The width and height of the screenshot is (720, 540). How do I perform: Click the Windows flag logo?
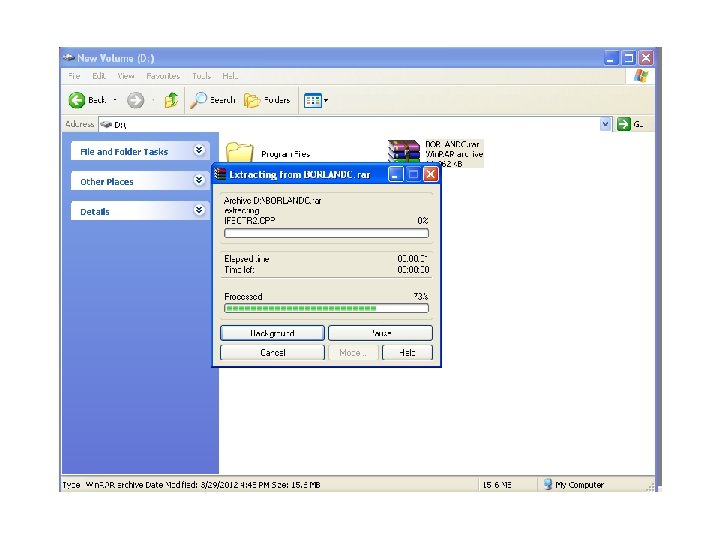(x=641, y=76)
